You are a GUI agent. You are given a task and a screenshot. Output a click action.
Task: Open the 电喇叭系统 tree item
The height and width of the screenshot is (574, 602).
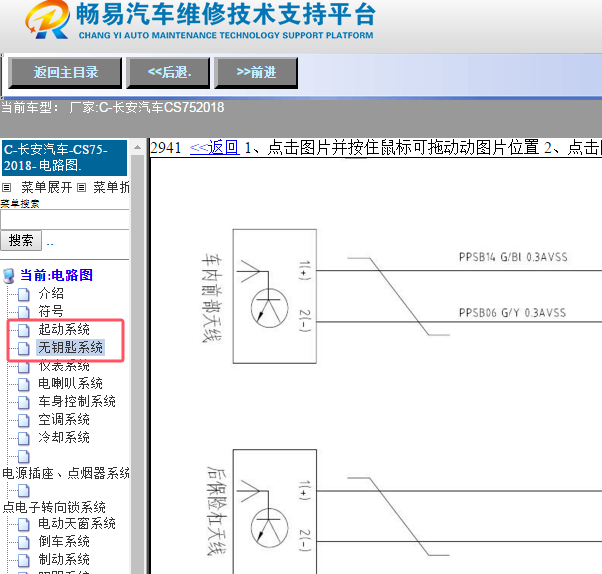point(70,383)
